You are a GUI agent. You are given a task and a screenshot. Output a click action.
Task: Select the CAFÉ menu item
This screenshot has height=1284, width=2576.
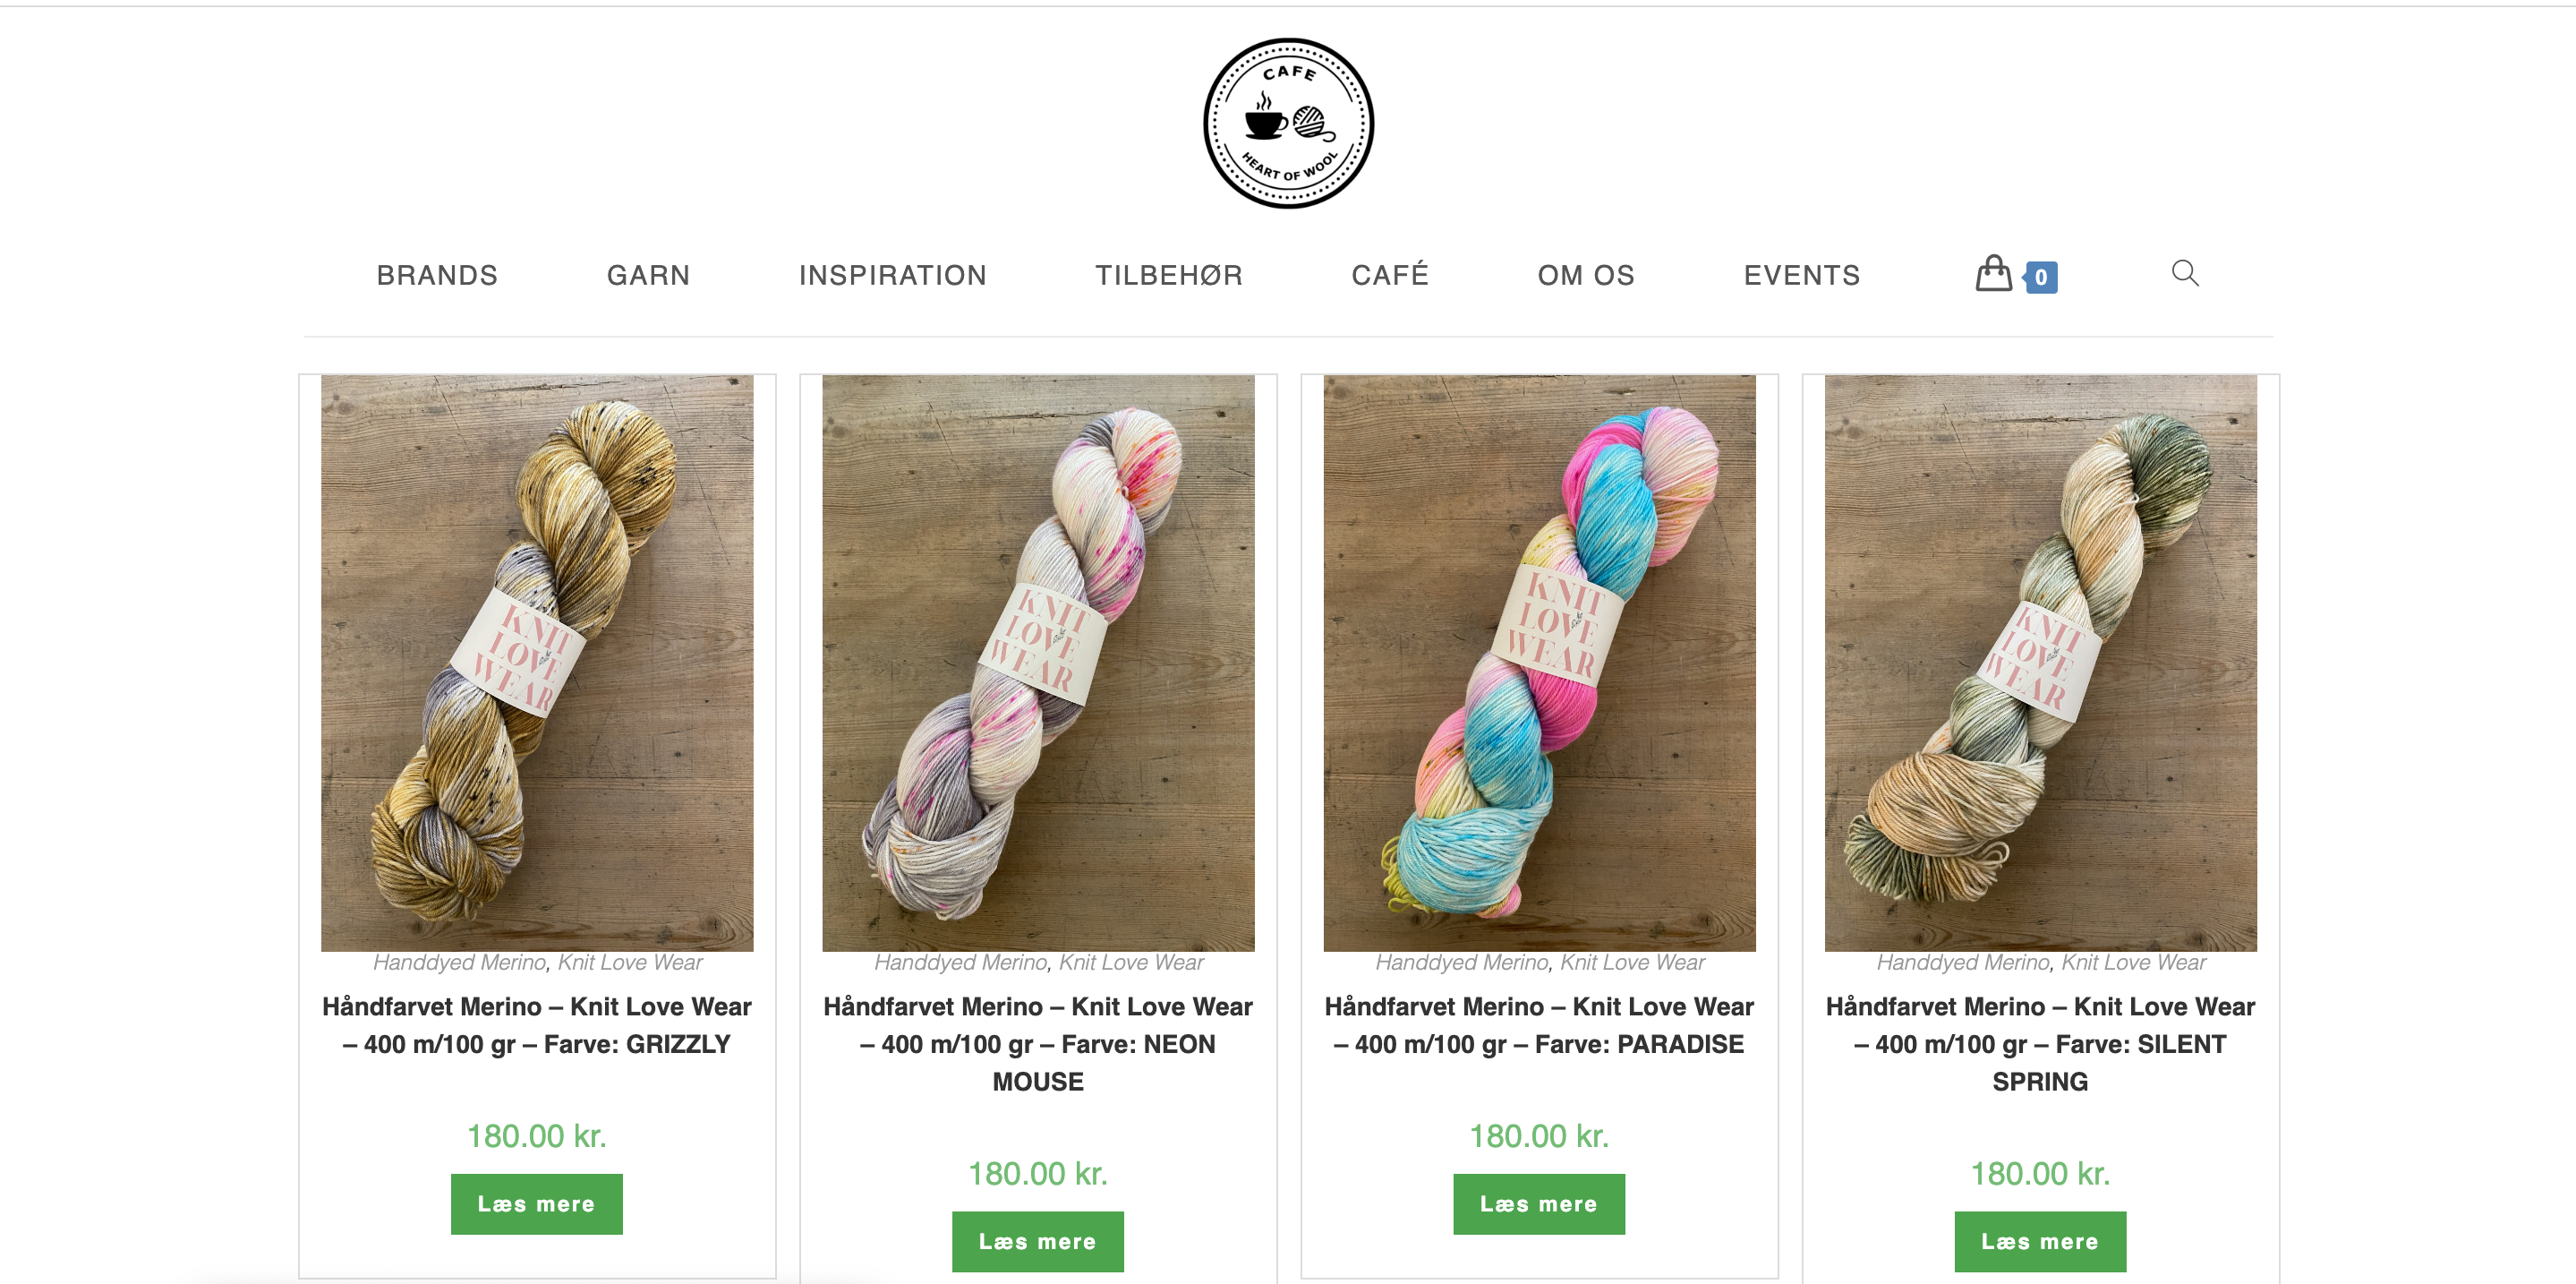click(1390, 275)
